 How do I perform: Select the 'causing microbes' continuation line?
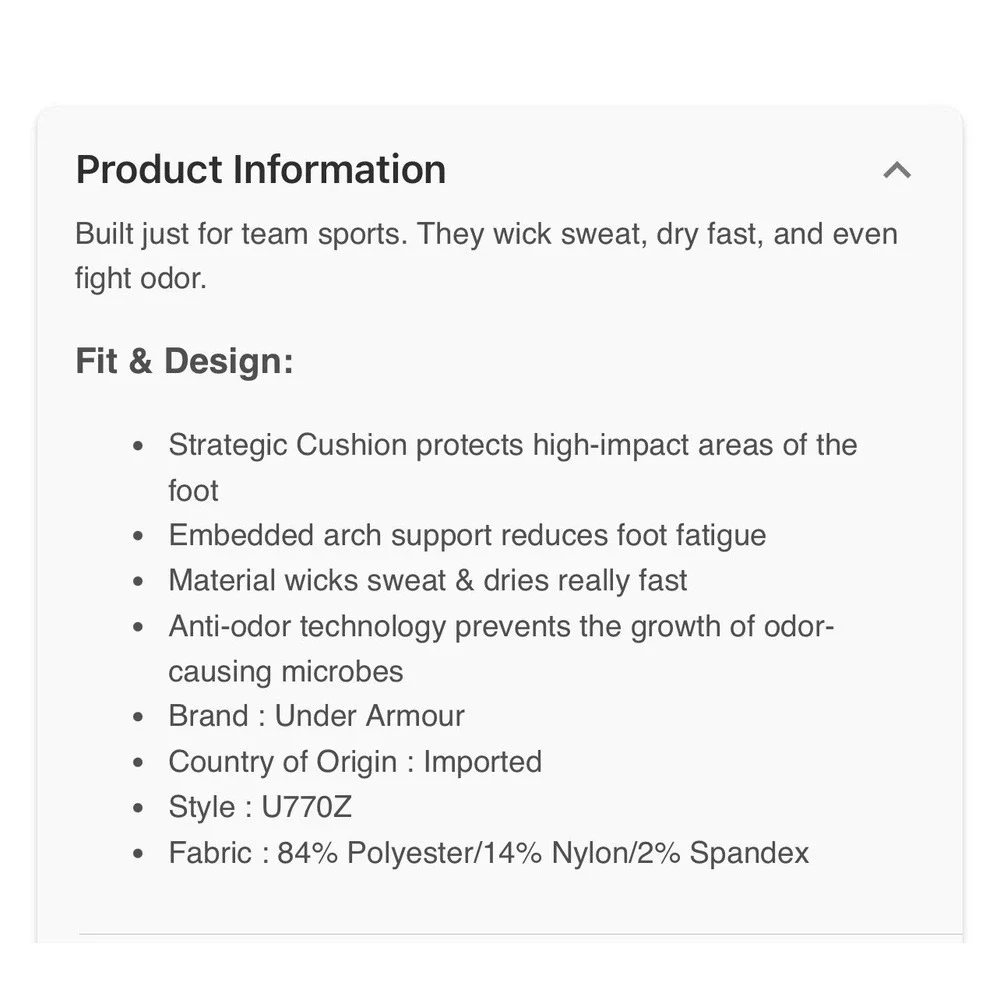pos(286,672)
